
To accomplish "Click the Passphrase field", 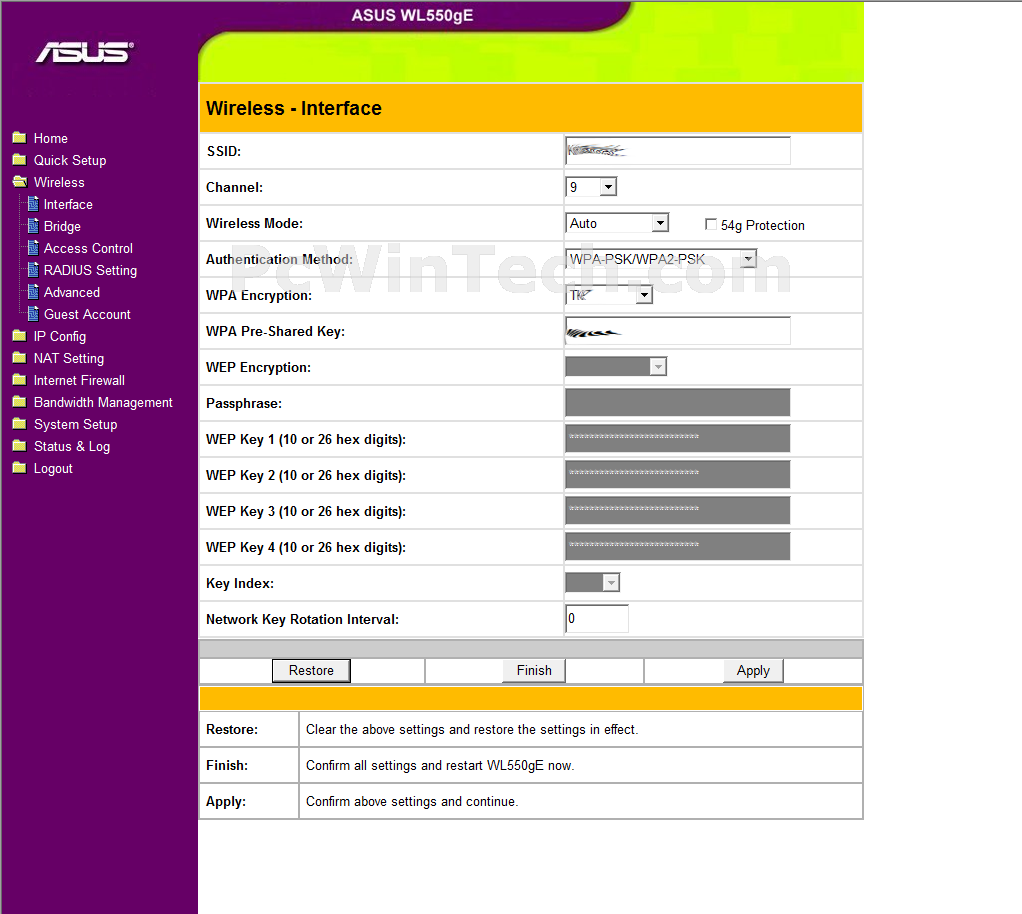I will click(678, 402).
